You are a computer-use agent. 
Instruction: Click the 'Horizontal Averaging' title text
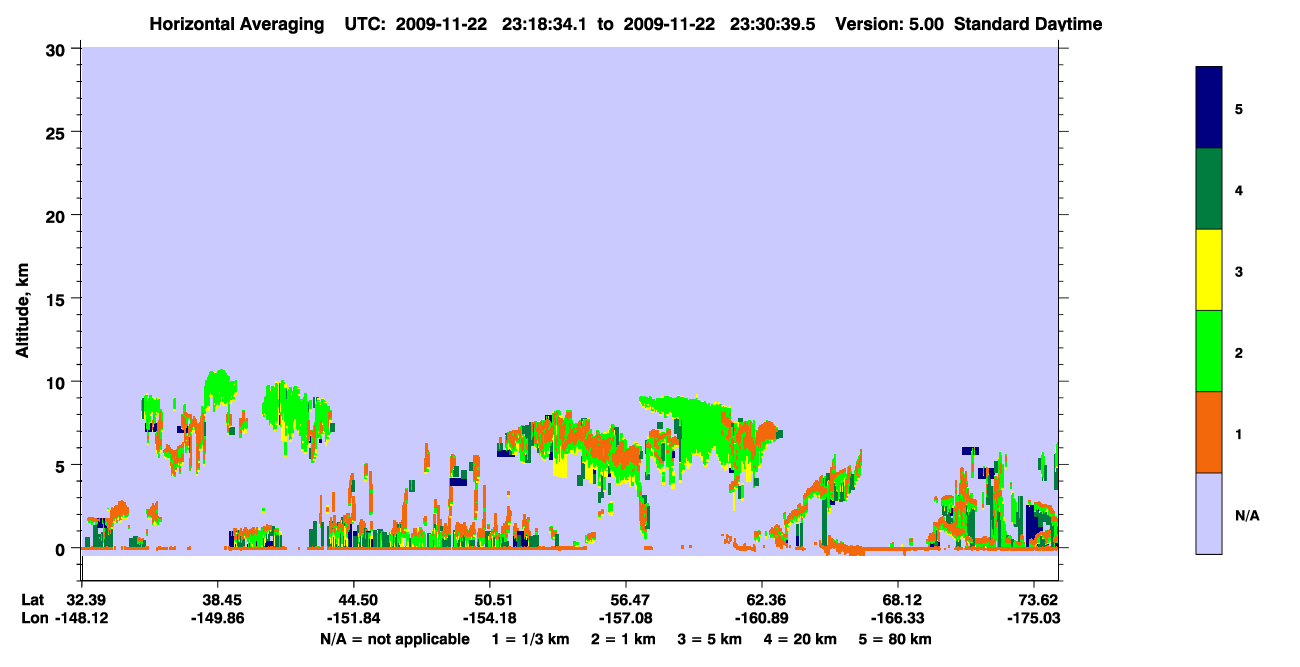(x=237, y=24)
